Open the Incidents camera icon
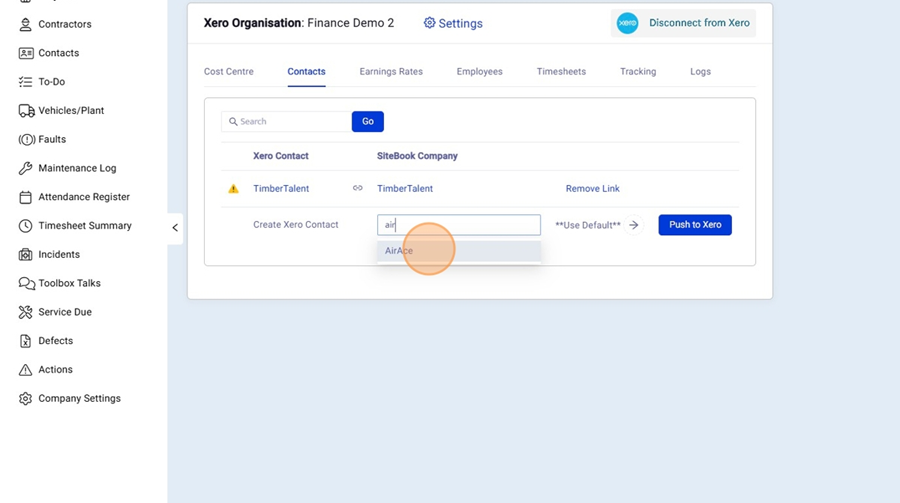The height and width of the screenshot is (503, 900). pos(26,255)
